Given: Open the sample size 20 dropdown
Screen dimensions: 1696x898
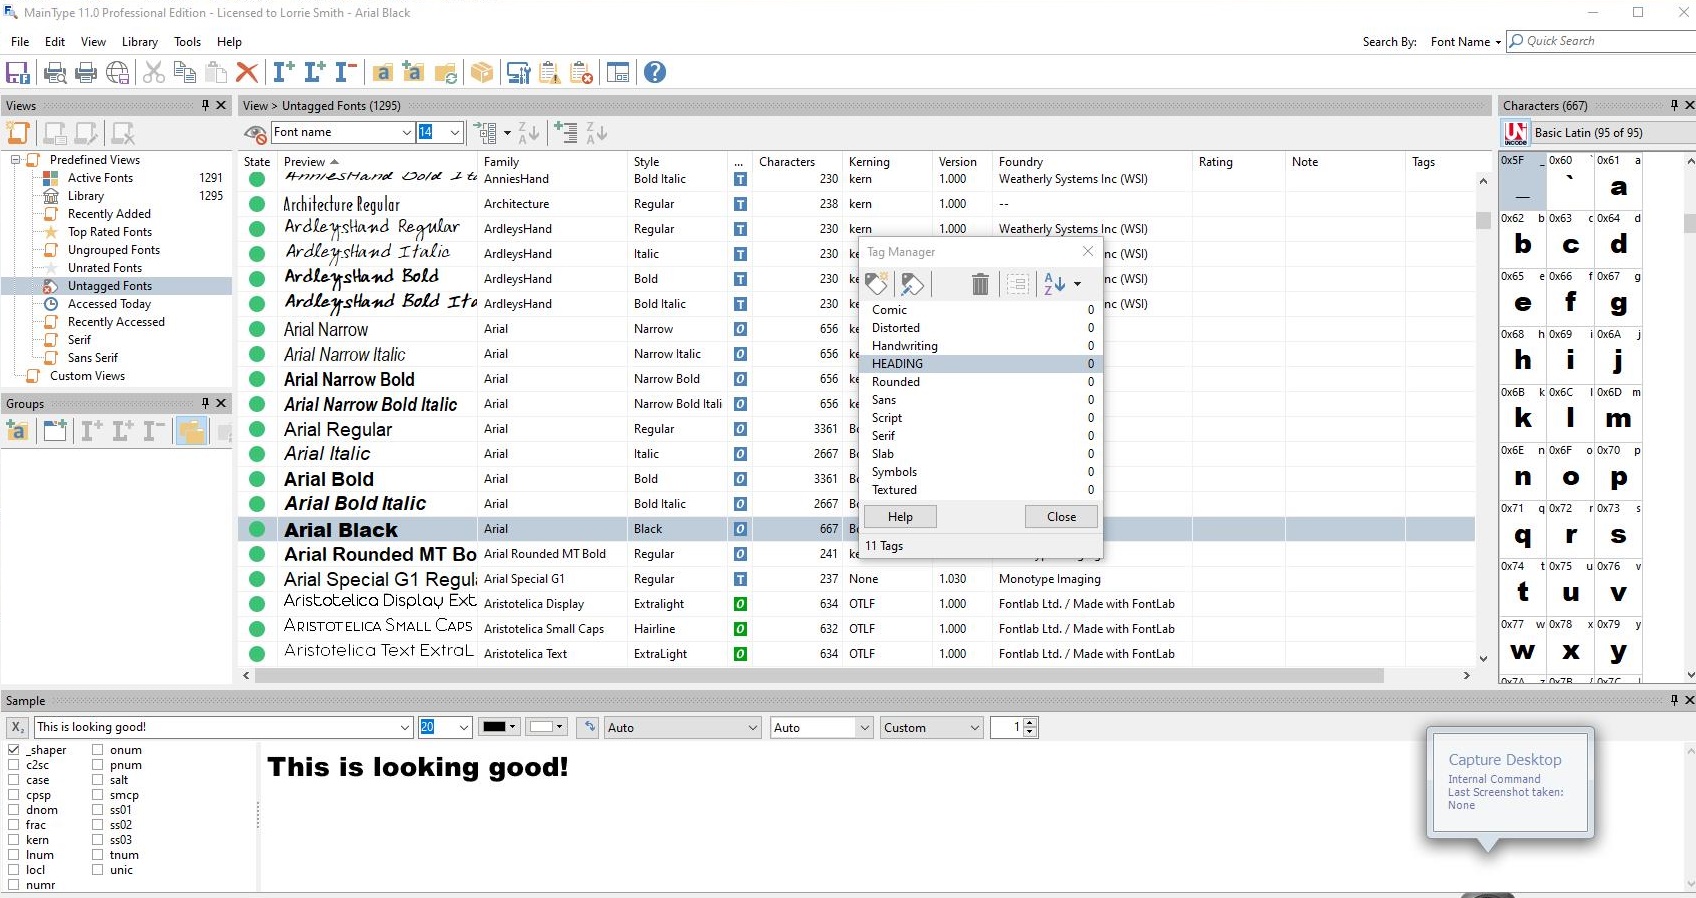Looking at the screenshot, I should [465, 727].
